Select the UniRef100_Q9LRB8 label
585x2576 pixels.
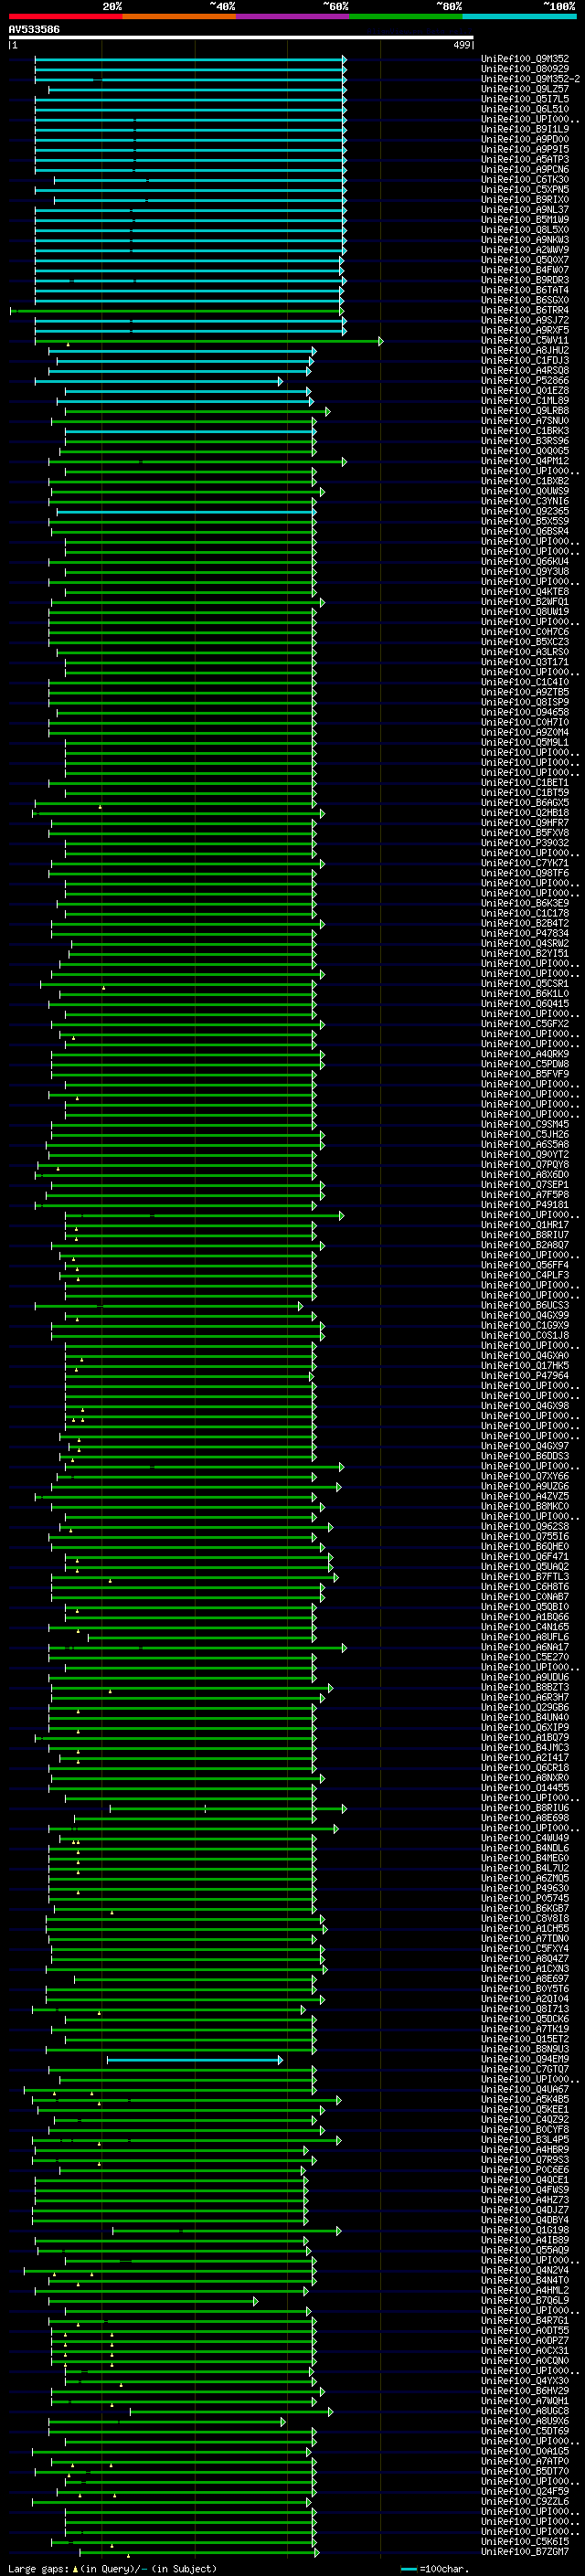coord(525,410)
